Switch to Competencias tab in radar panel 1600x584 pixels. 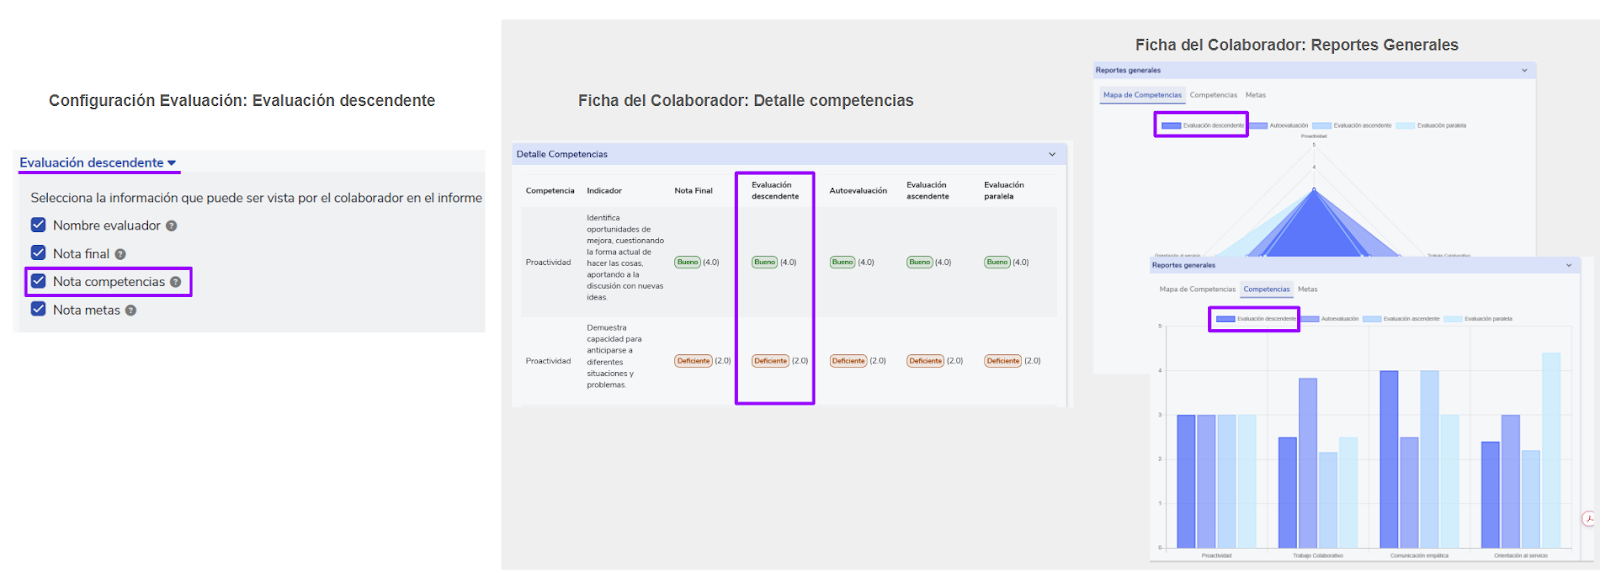1213,95
